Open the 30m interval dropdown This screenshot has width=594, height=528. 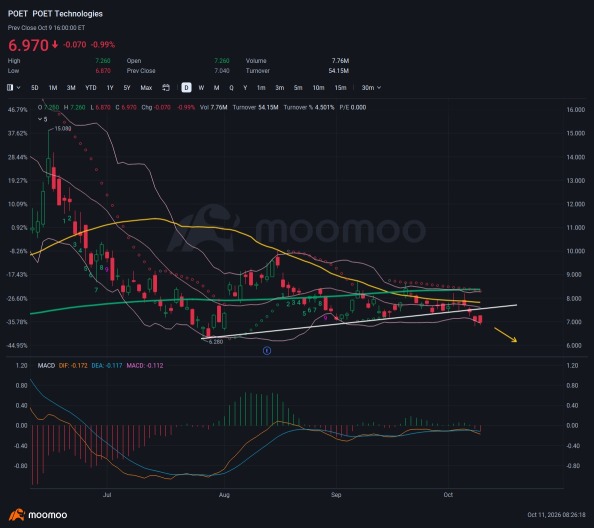tap(371, 87)
